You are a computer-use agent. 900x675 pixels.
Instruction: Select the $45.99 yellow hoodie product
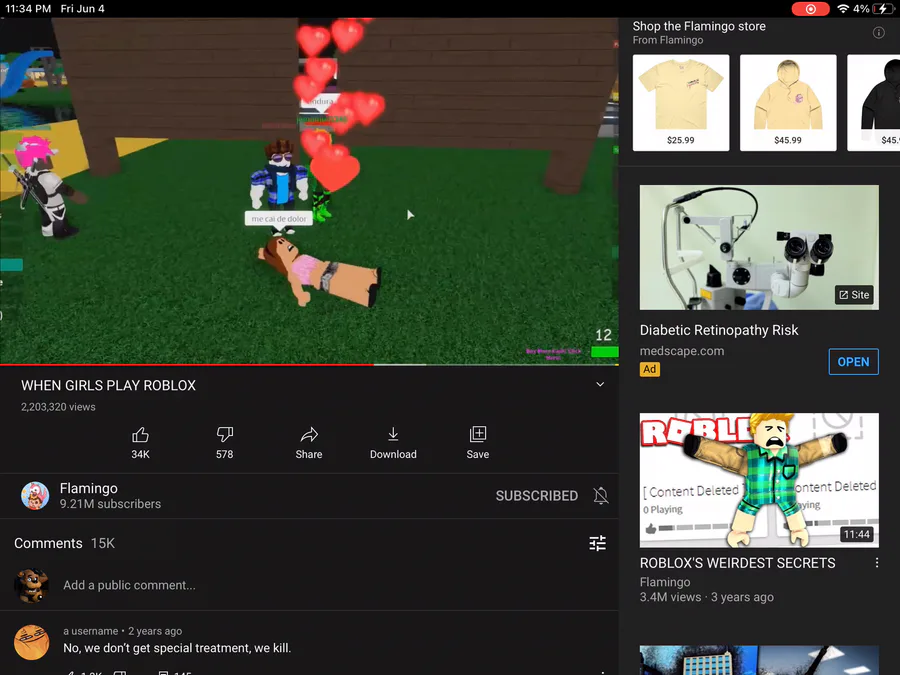(x=788, y=103)
